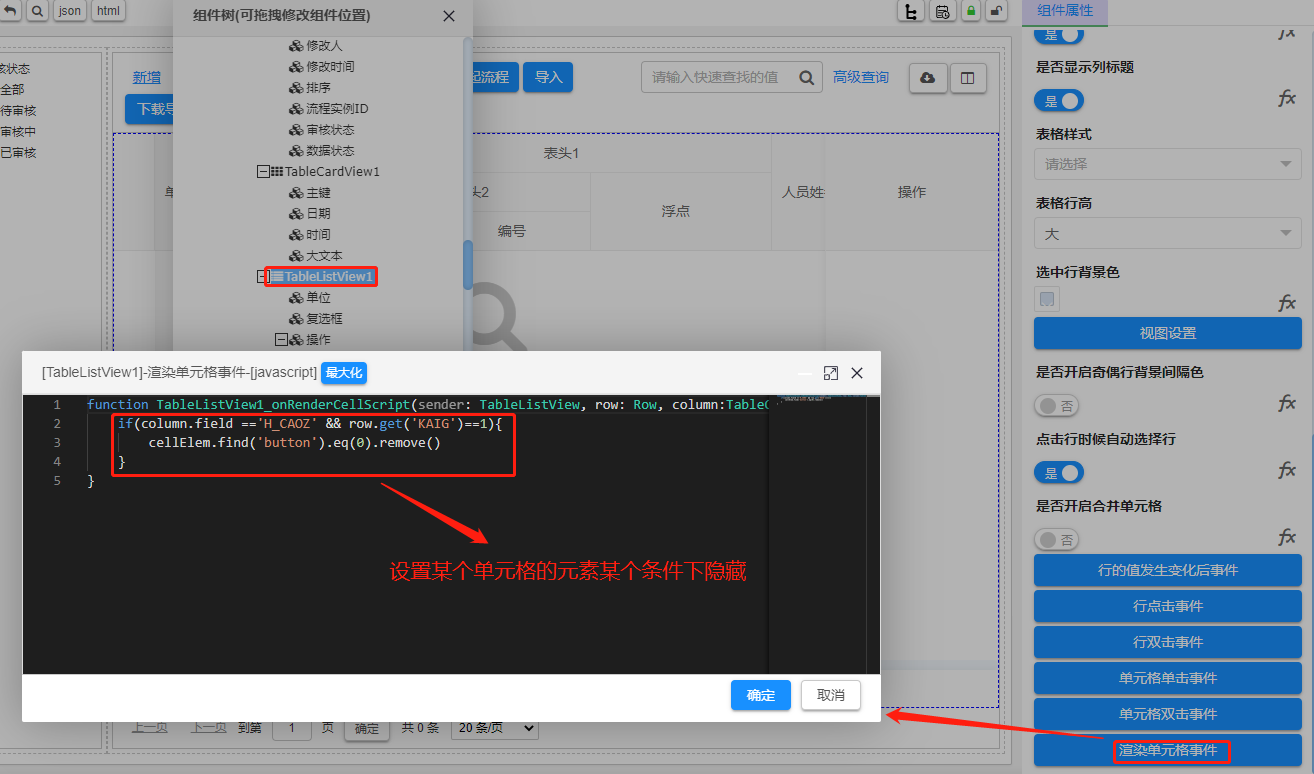Maximize the script editor dialog
This screenshot has width=1314, height=774.
(830, 373)
